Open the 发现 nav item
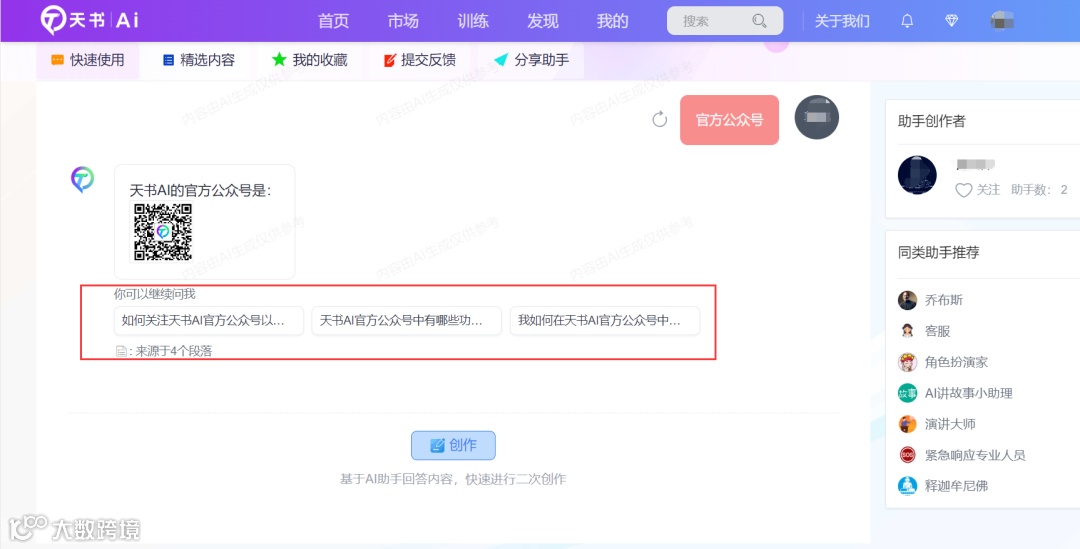The image size is (1080, 549). (543, 21)
